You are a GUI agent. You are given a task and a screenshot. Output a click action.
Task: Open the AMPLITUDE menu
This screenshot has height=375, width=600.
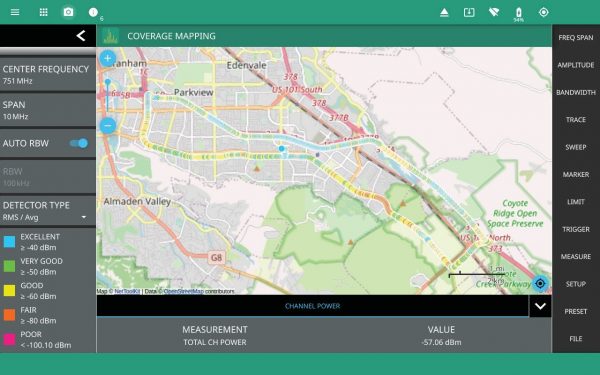(576, 65)
